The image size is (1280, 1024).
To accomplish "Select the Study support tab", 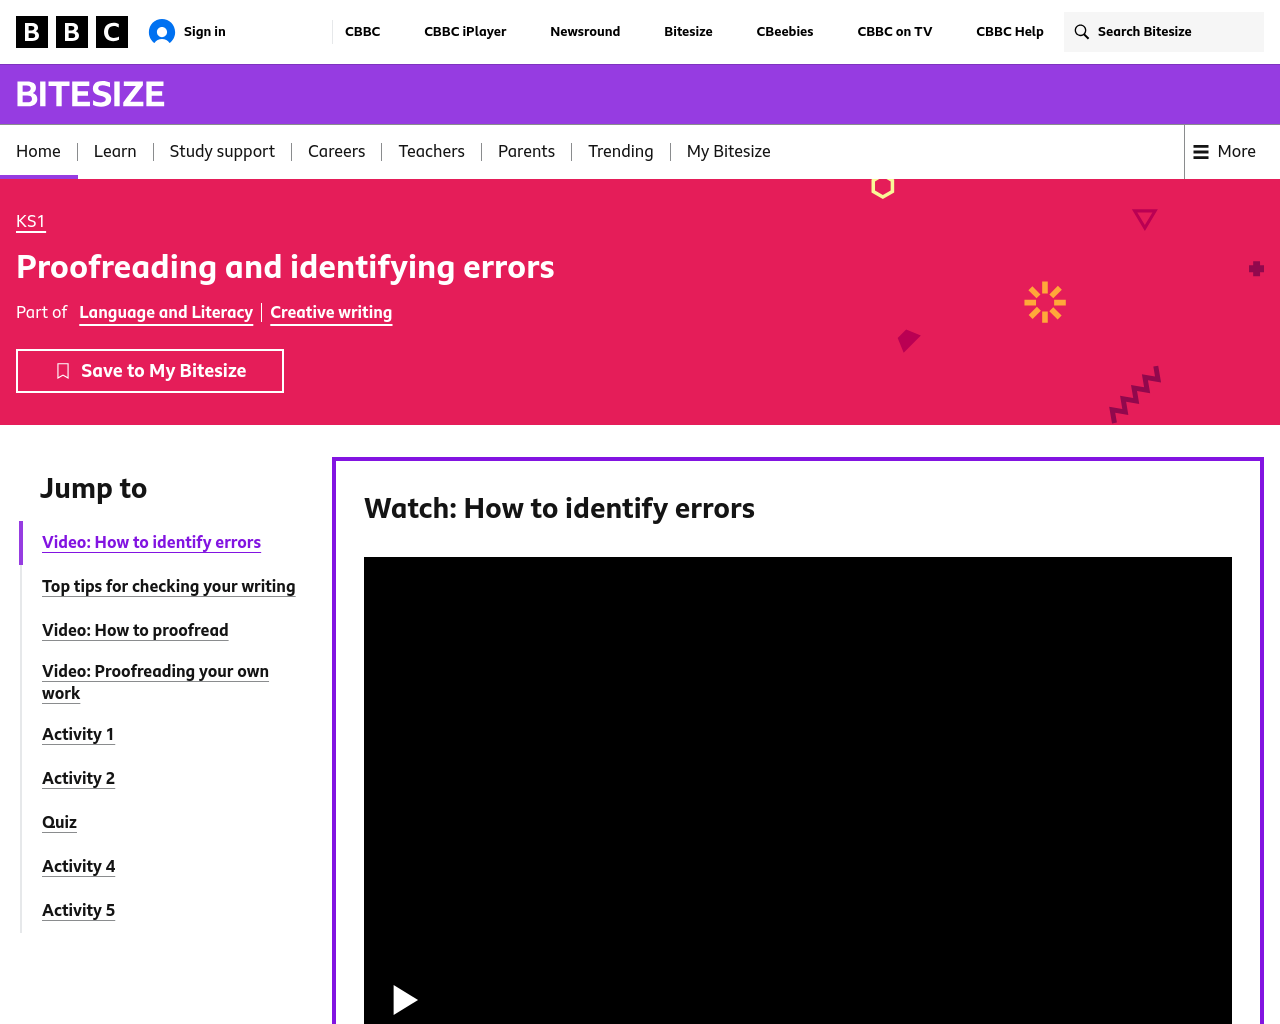I will tap(222, 152).
